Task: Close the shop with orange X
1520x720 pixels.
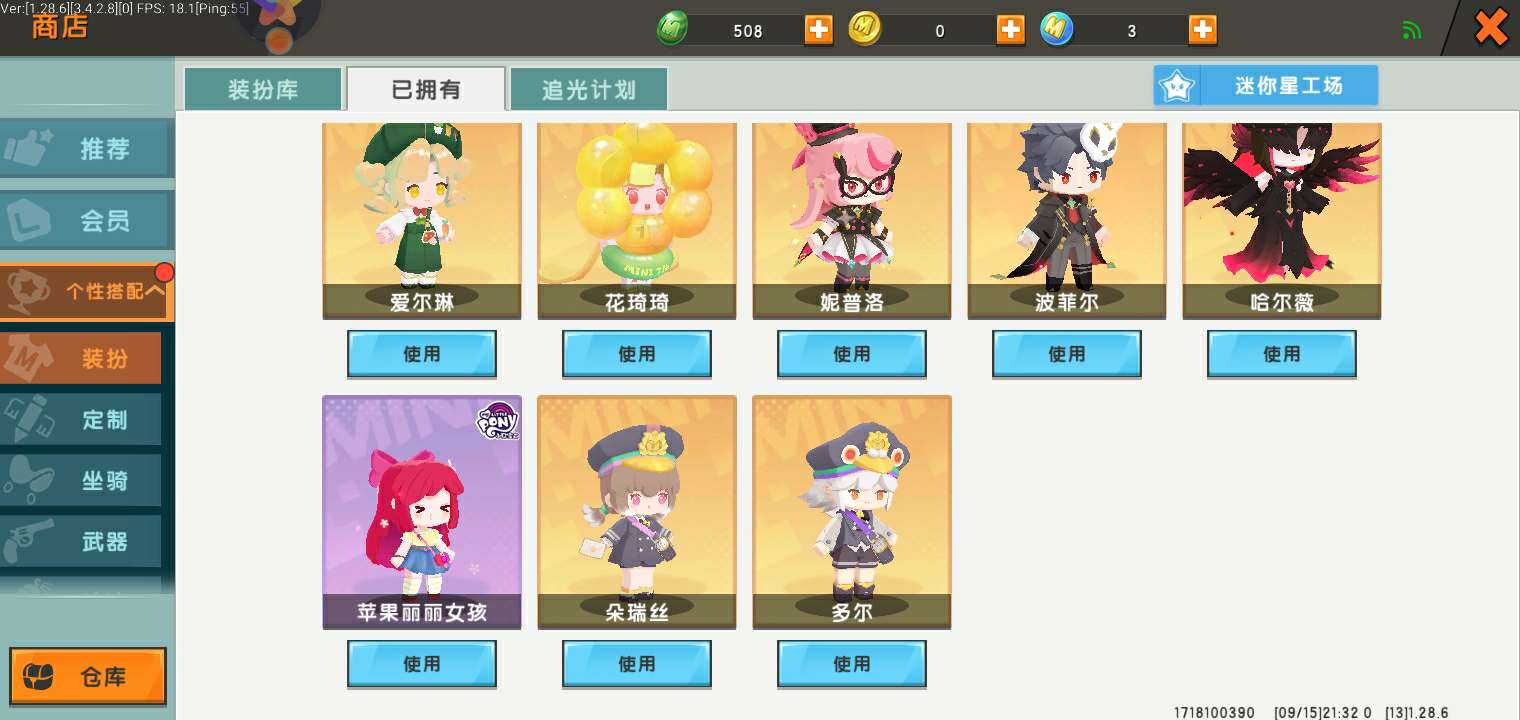Action: coord(1490,28)
